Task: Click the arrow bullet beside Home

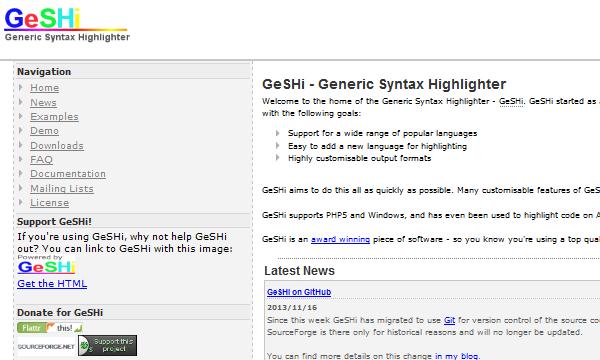Action: 21,88
